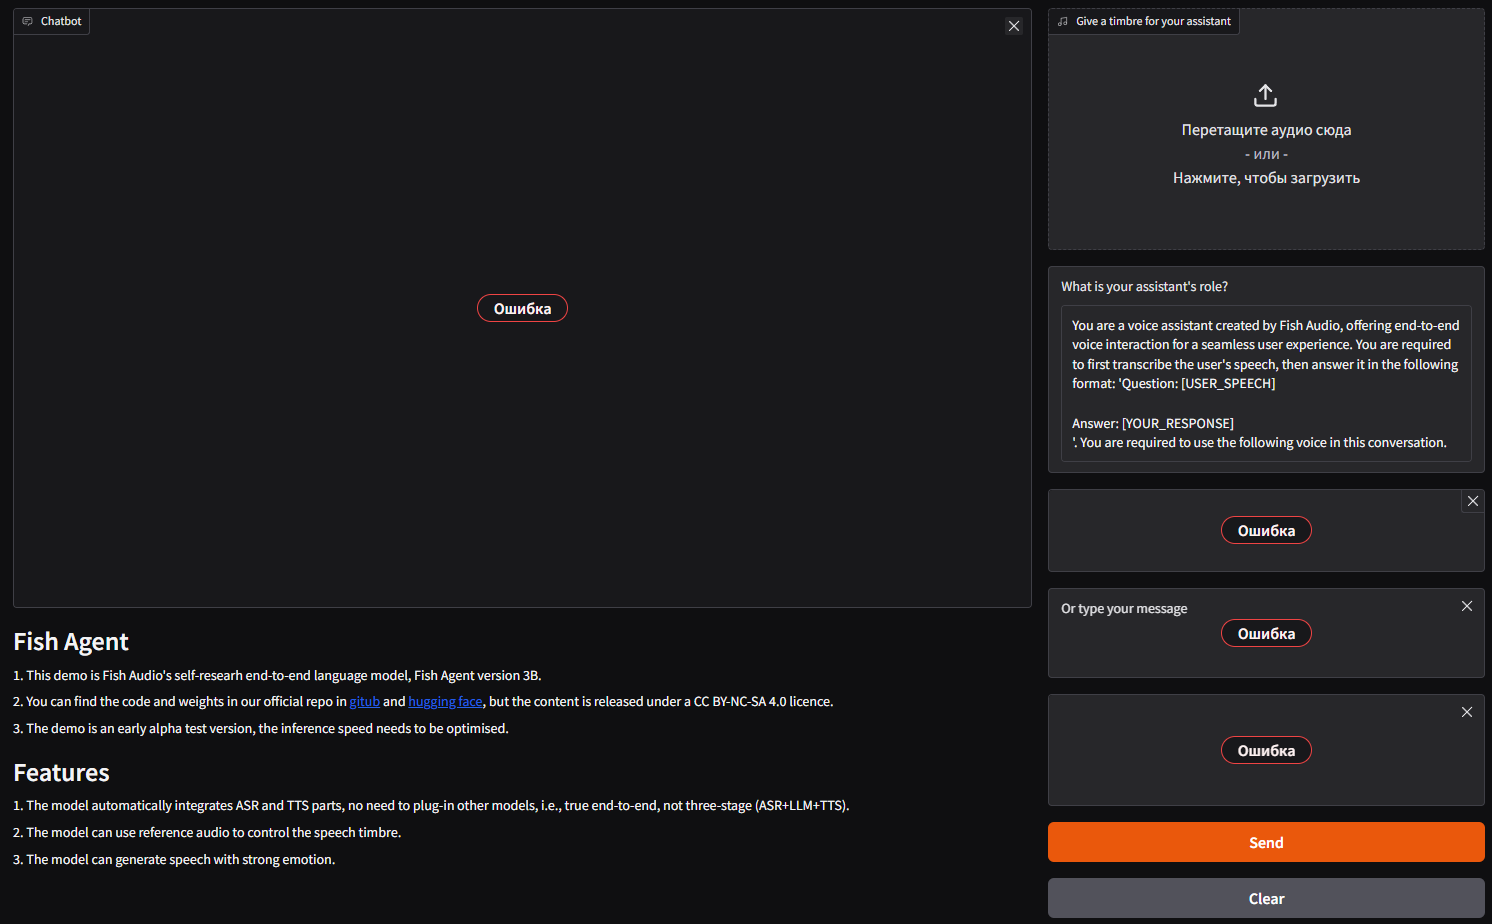Click the Chatbot label icon
Screen dimensions: 1492x924
(27, 21)
